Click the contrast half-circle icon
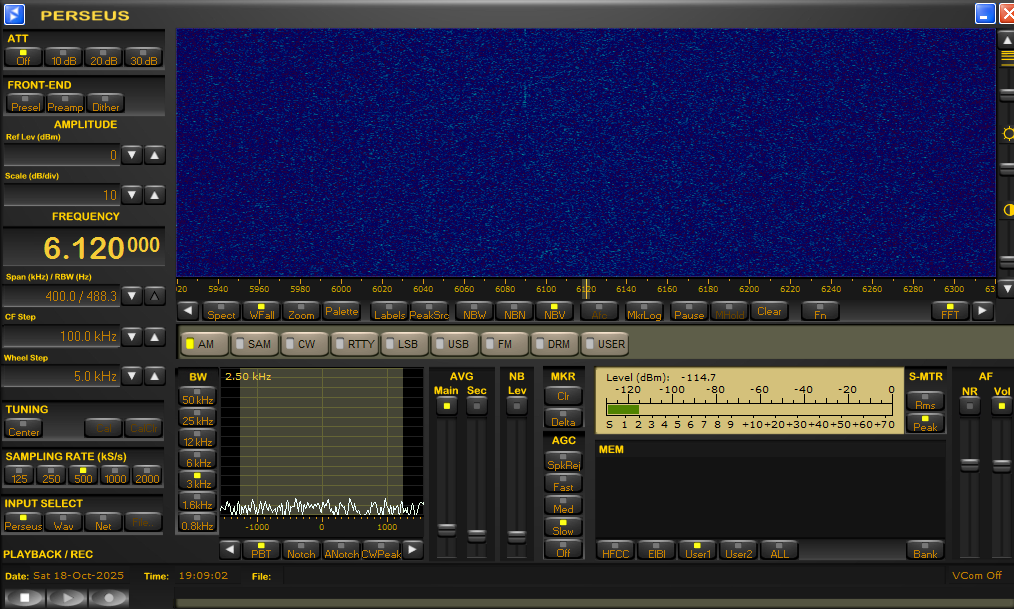This screenshot has width=1014, height=609. [1006, 210]
